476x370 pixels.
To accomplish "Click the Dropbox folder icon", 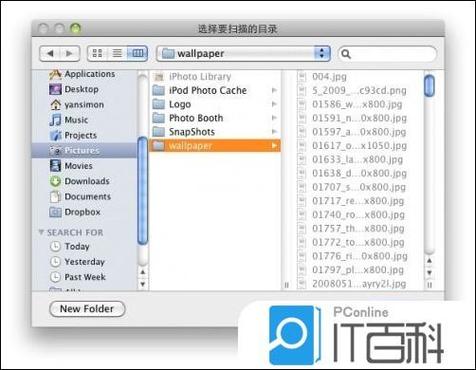I will (x=55, y=212).
